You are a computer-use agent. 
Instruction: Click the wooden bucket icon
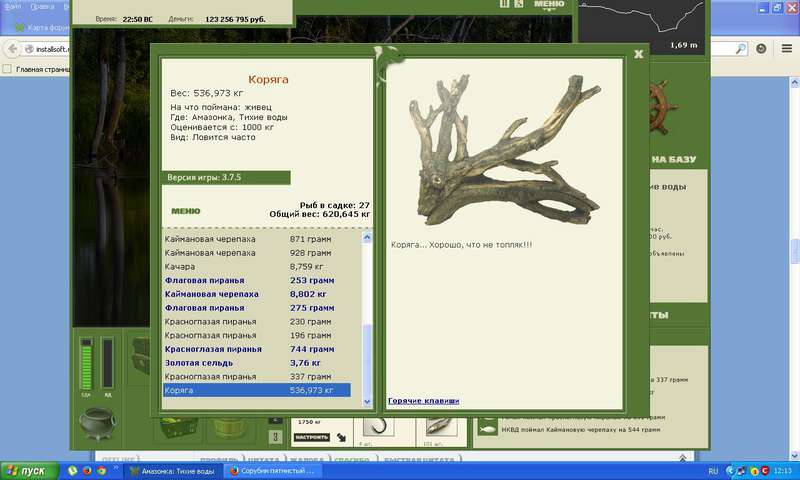coord(230,427)
